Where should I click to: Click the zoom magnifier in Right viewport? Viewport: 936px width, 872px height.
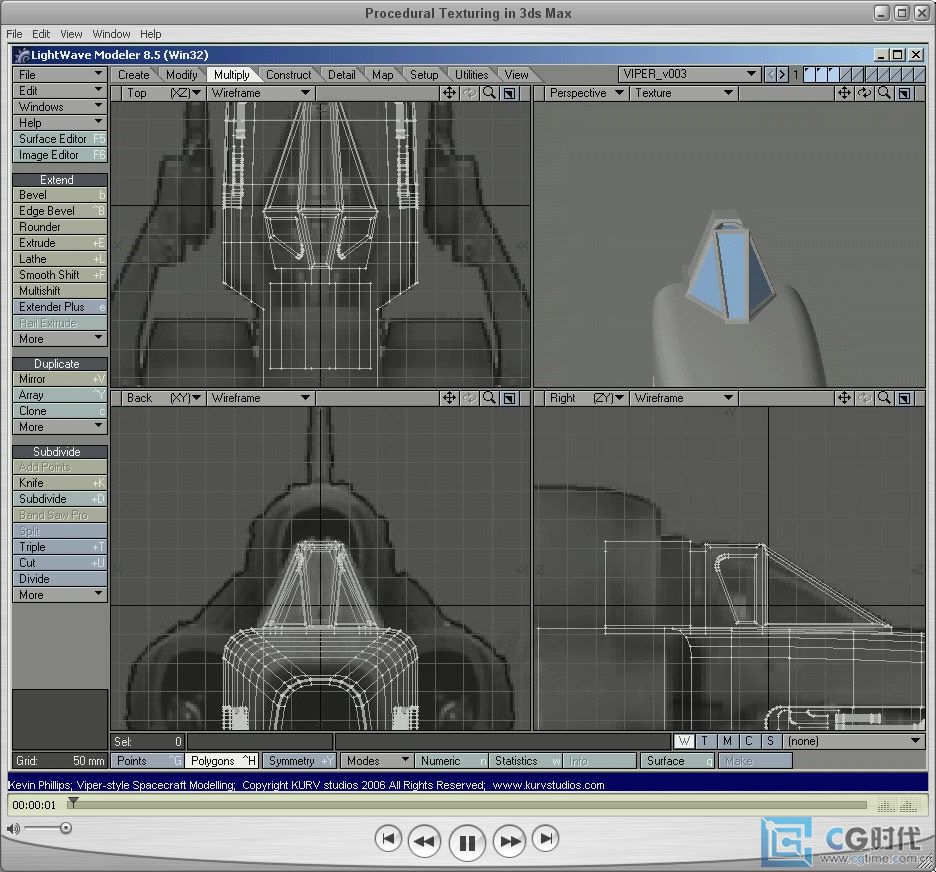[x=884, y=398]
